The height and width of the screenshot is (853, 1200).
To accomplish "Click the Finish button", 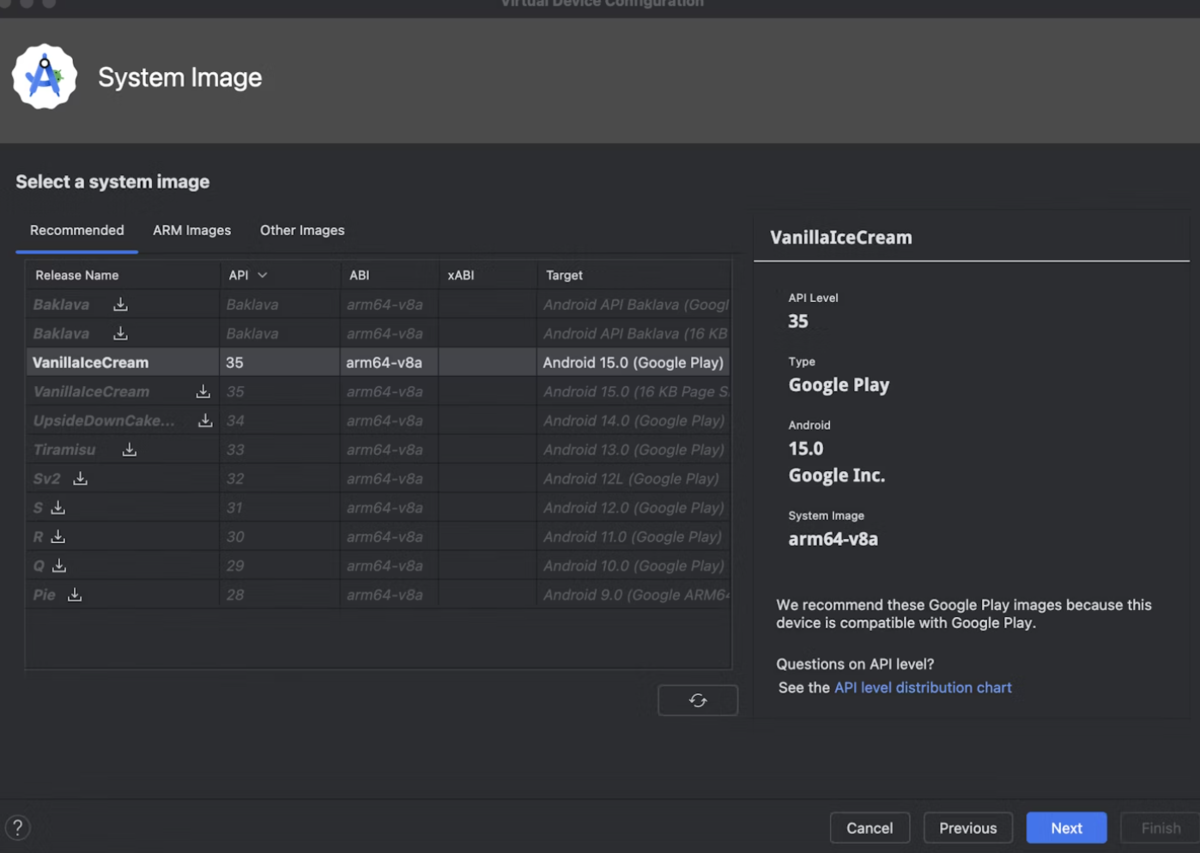I will 1161,828.
